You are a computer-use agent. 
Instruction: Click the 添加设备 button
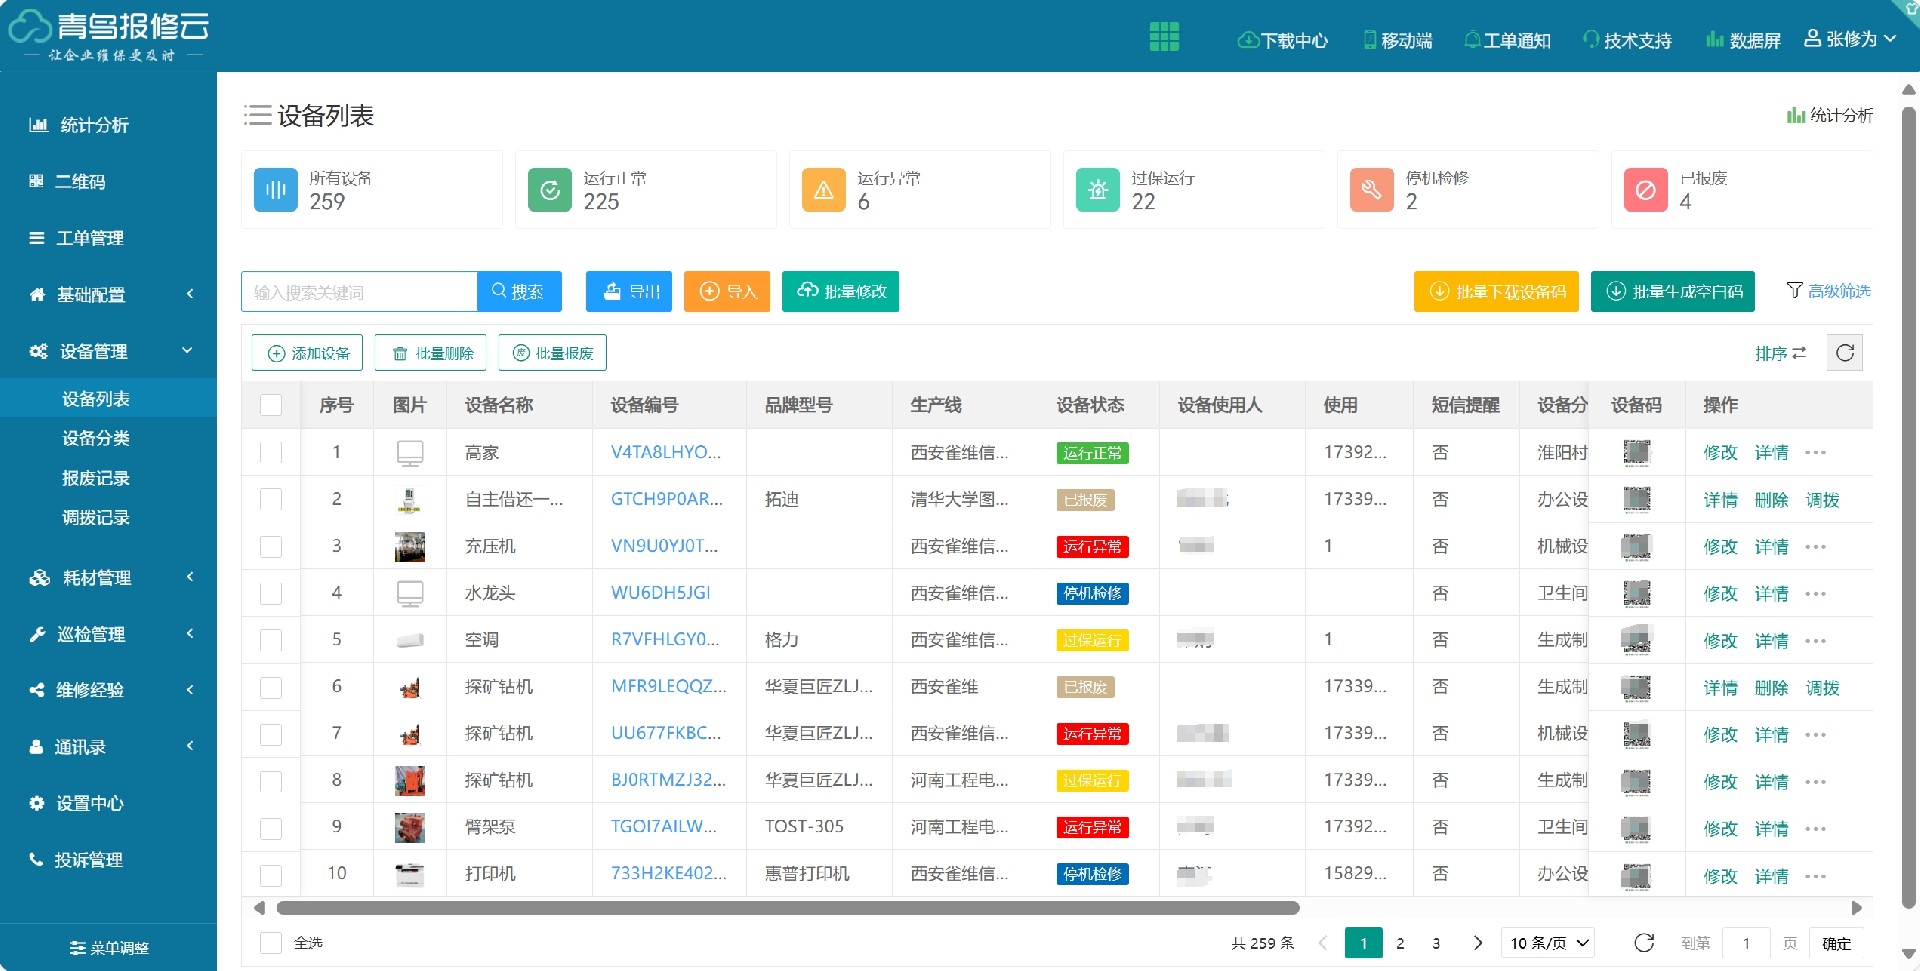[x=309, y=353]
